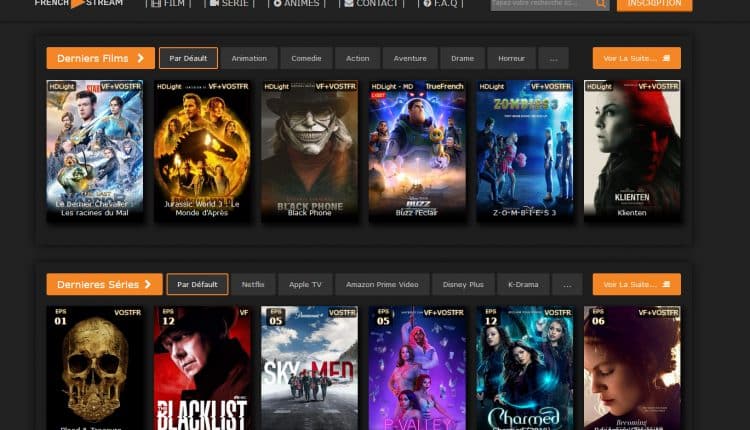Click the chevron on Derniers Films
Viewport: 750px width, 430px height.
pyautogui.click(x=141, y=58)
